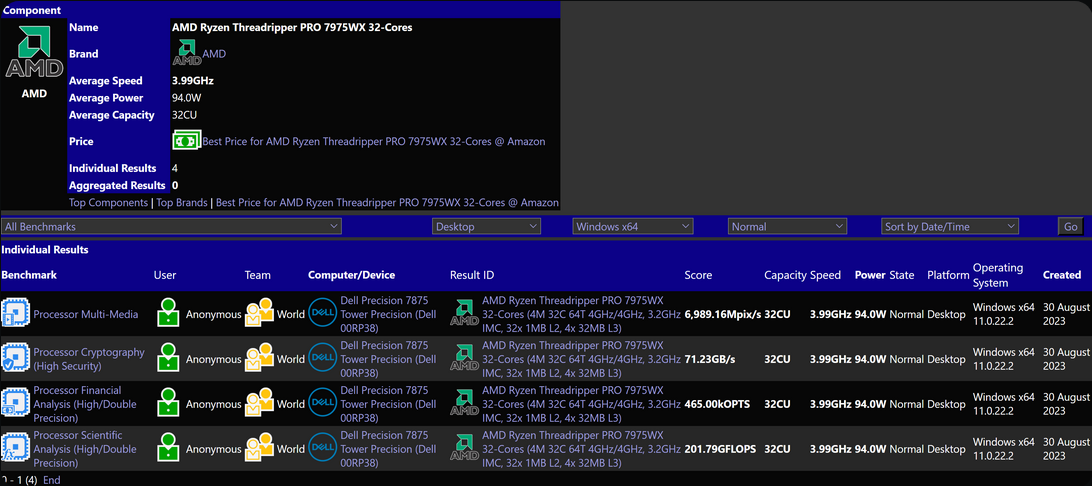This screenshot has width=1092, height=486.
Task: Click the yellow team icon in Multi-Media row
Action: [x=259, y=313]
